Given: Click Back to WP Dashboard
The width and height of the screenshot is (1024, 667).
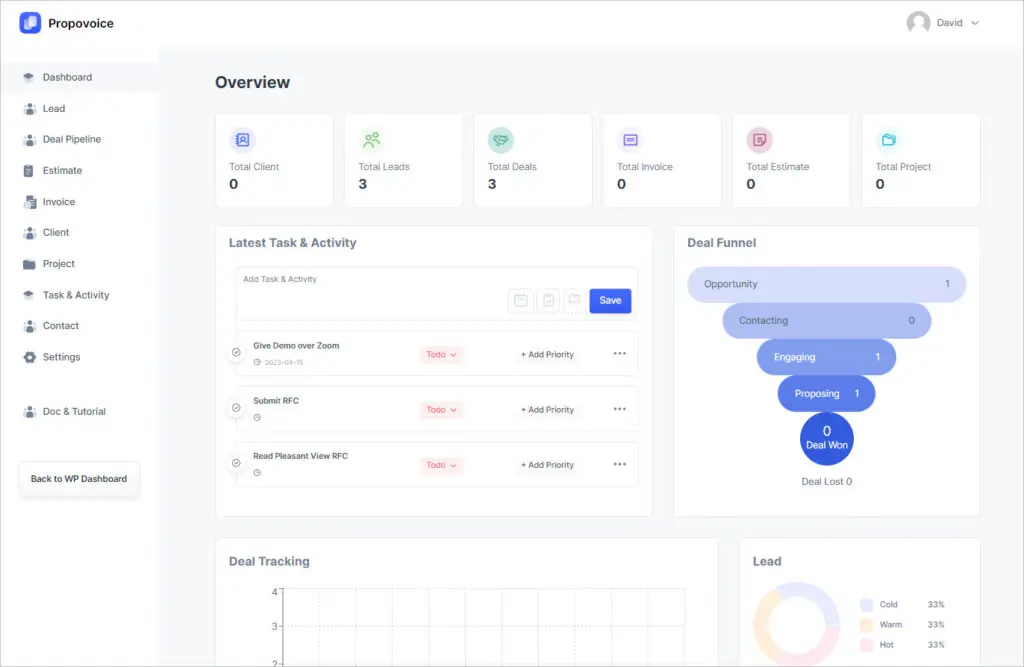Looking at the screenshot, I should pos(78,479).
